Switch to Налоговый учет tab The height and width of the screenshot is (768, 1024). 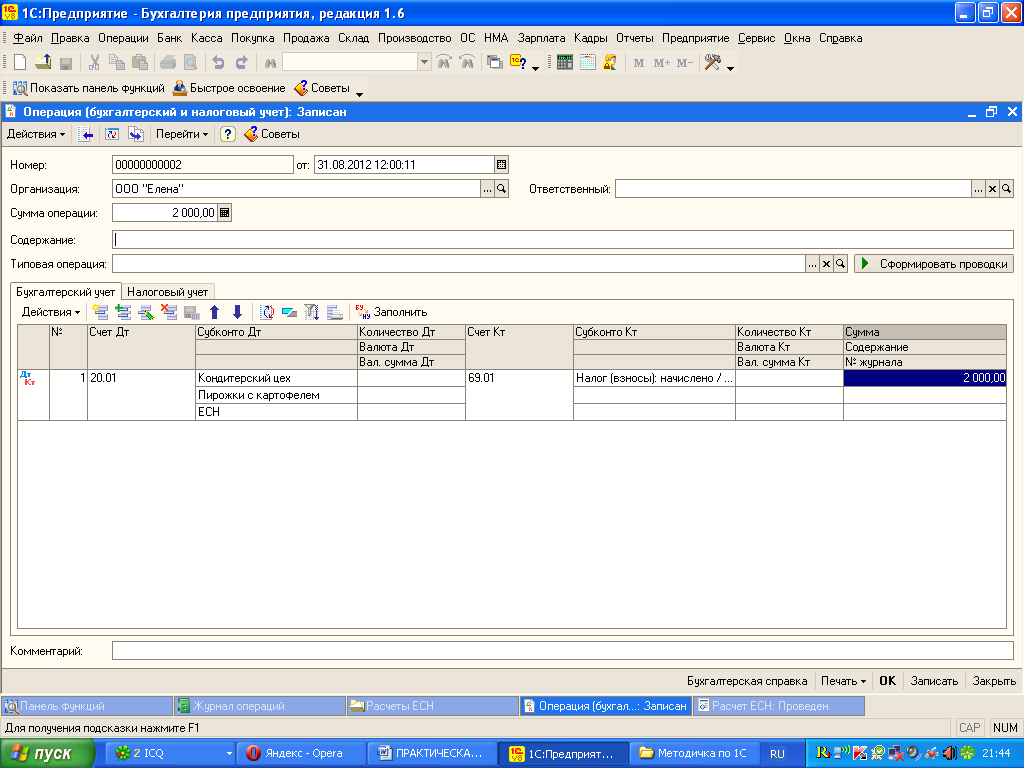[x=168, y=292]
